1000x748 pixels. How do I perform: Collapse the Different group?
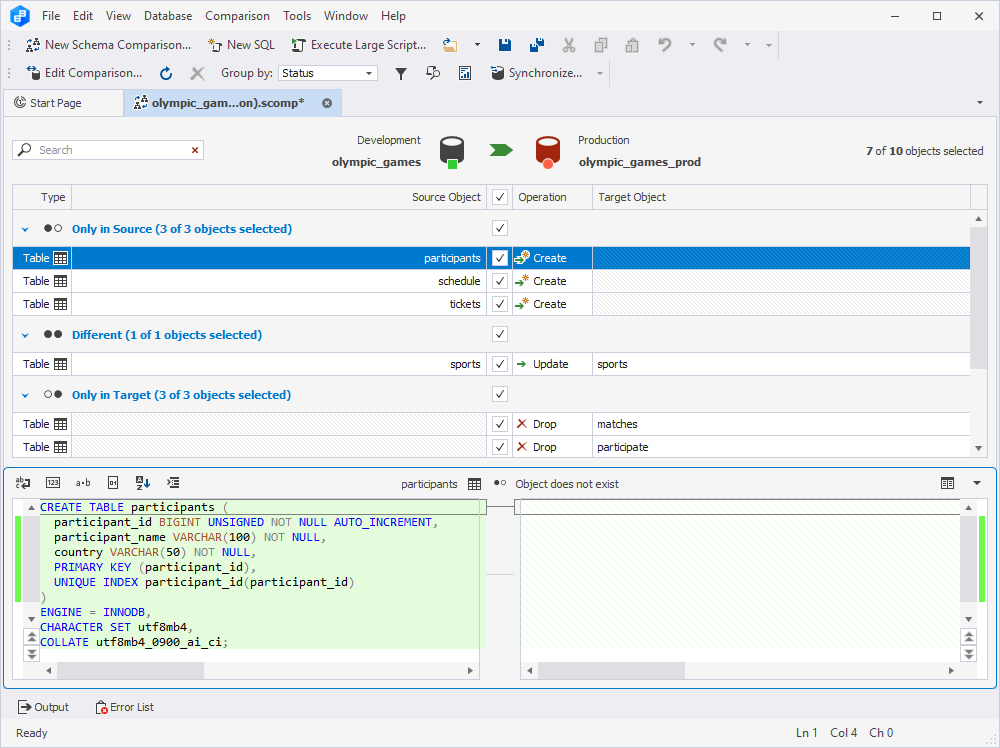[x=26, y=335]
